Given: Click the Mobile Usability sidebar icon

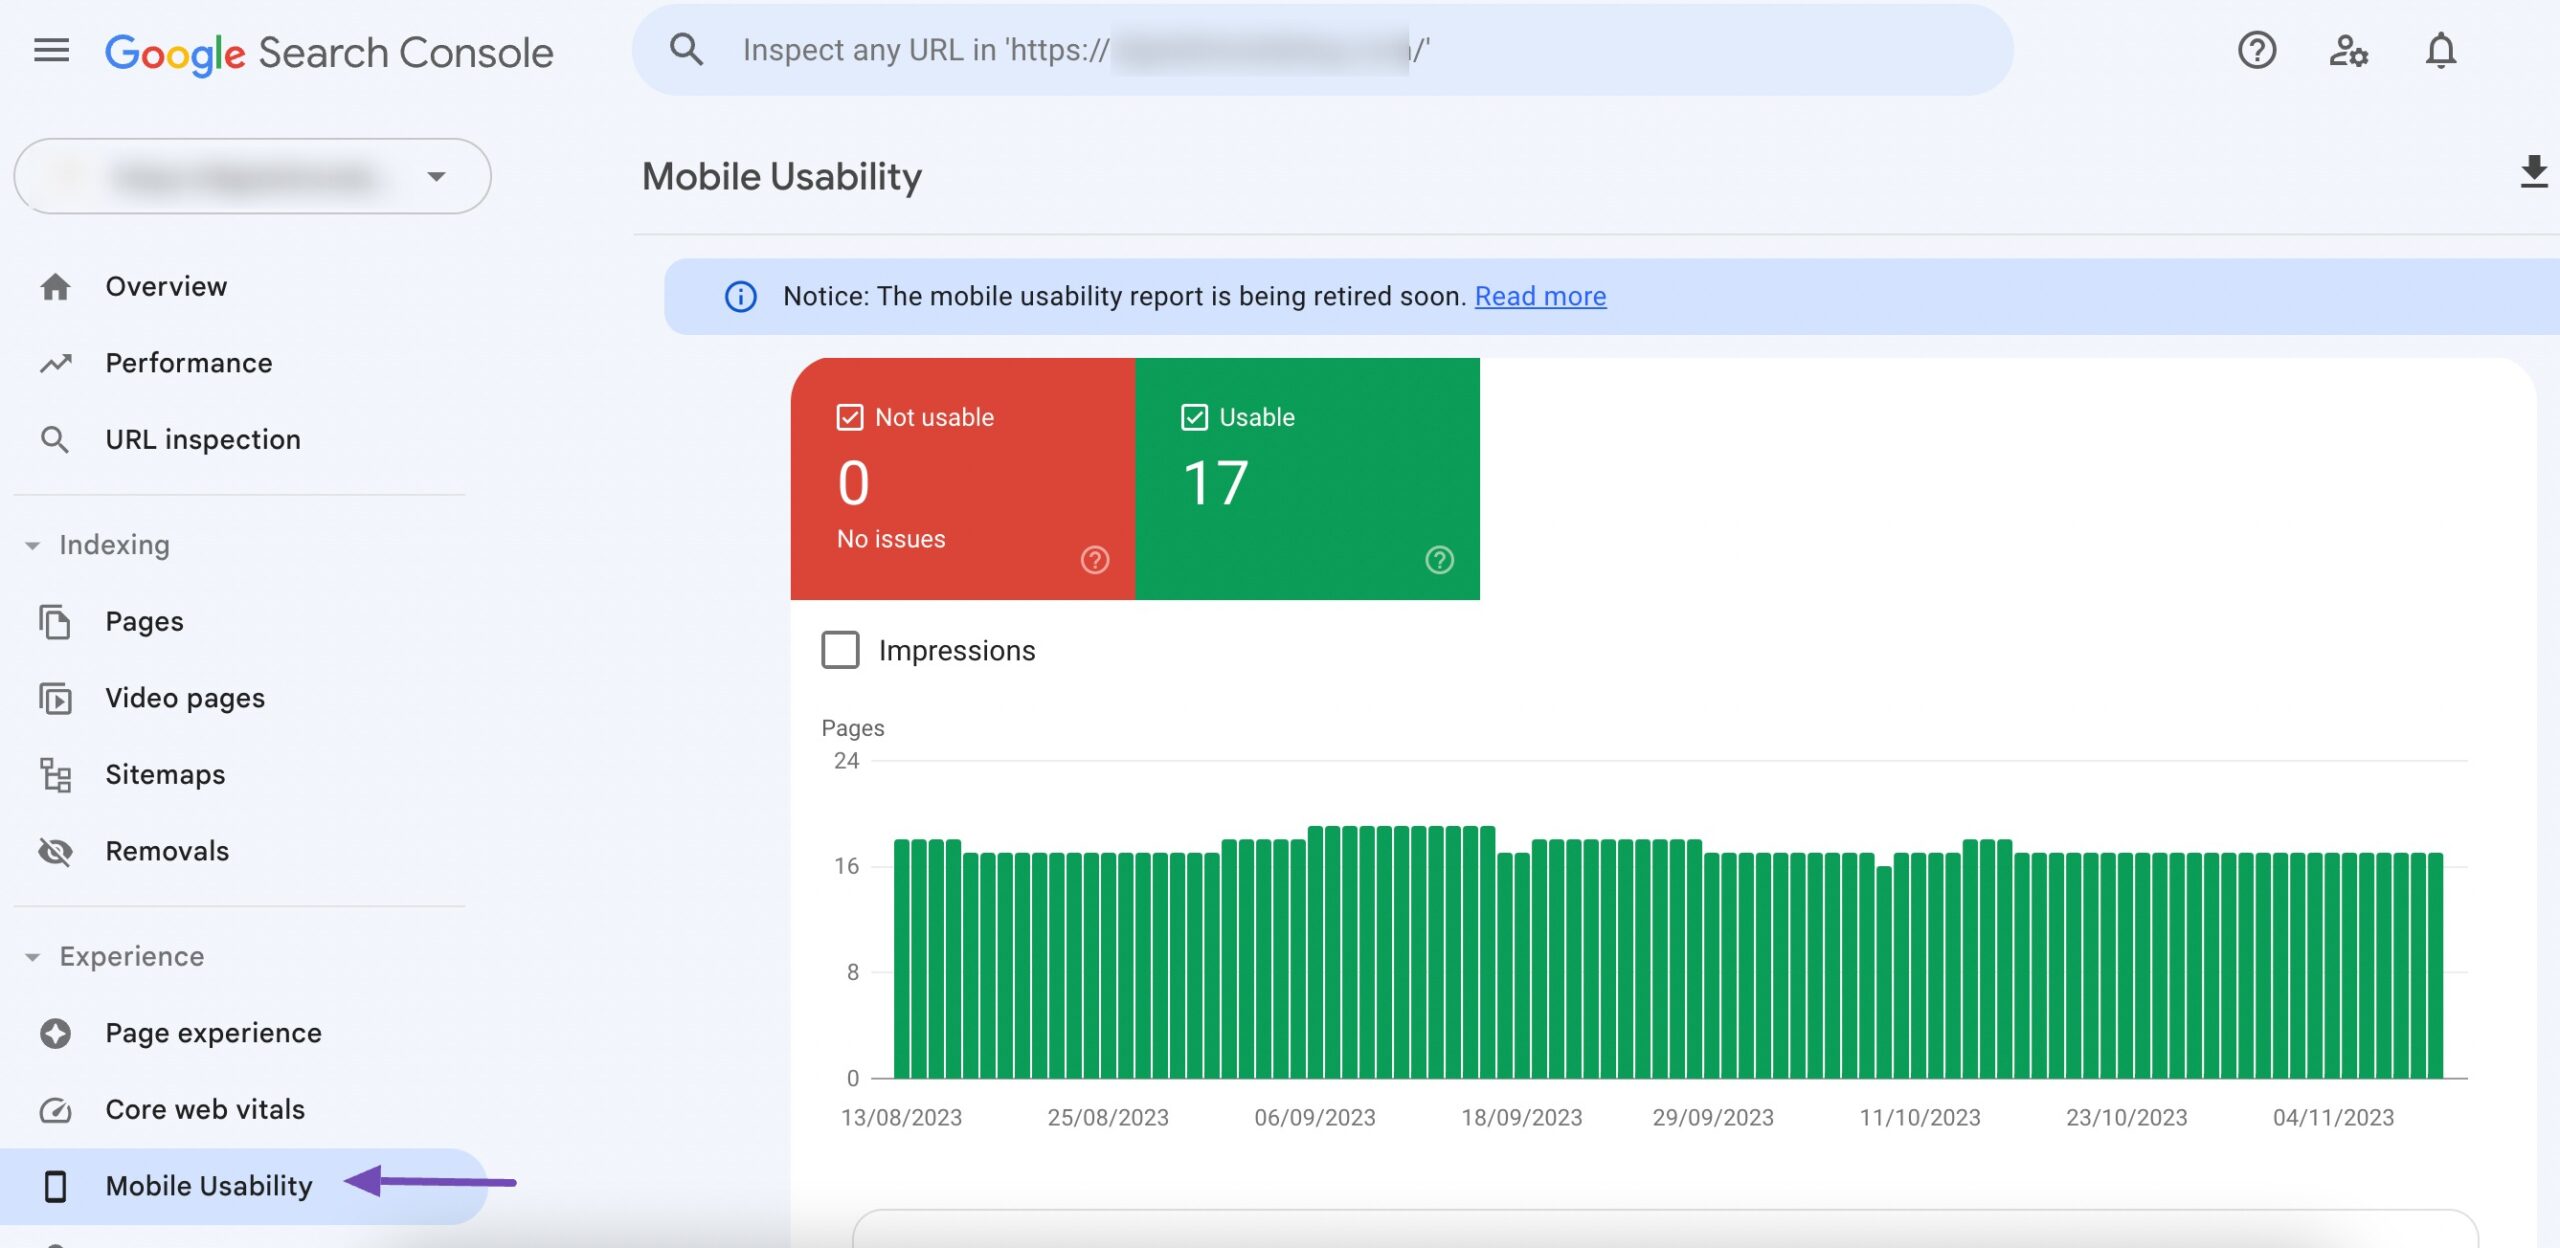Looking at the screenshot, I should click(x=54, y=1184).
